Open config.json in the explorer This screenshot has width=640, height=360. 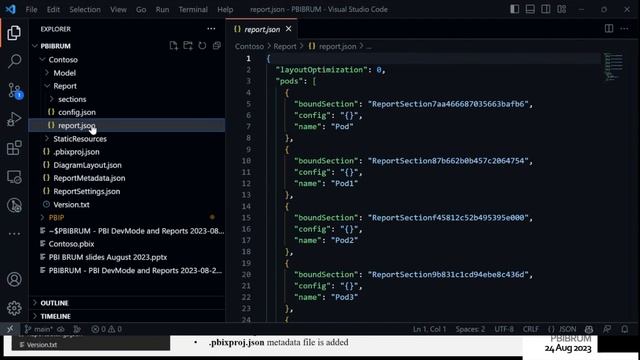coord(77,112)
